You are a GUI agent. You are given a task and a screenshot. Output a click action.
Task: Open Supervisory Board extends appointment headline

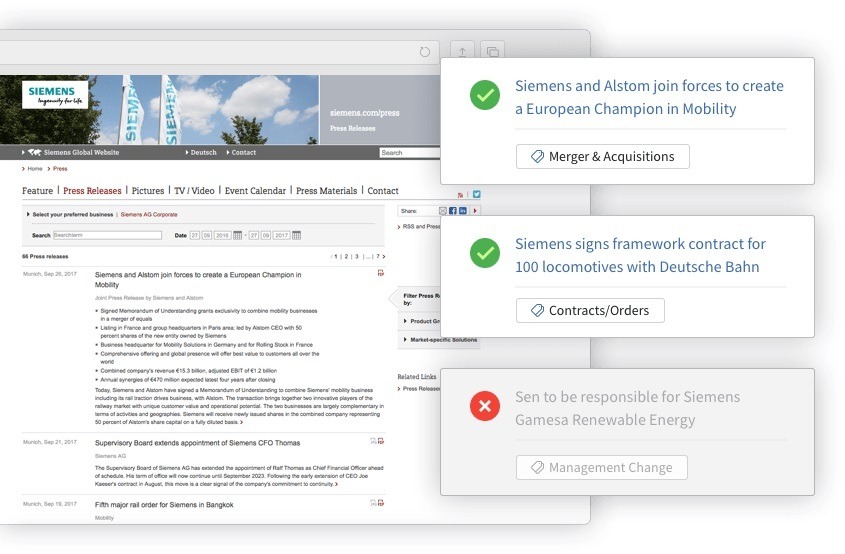point(197,443)
